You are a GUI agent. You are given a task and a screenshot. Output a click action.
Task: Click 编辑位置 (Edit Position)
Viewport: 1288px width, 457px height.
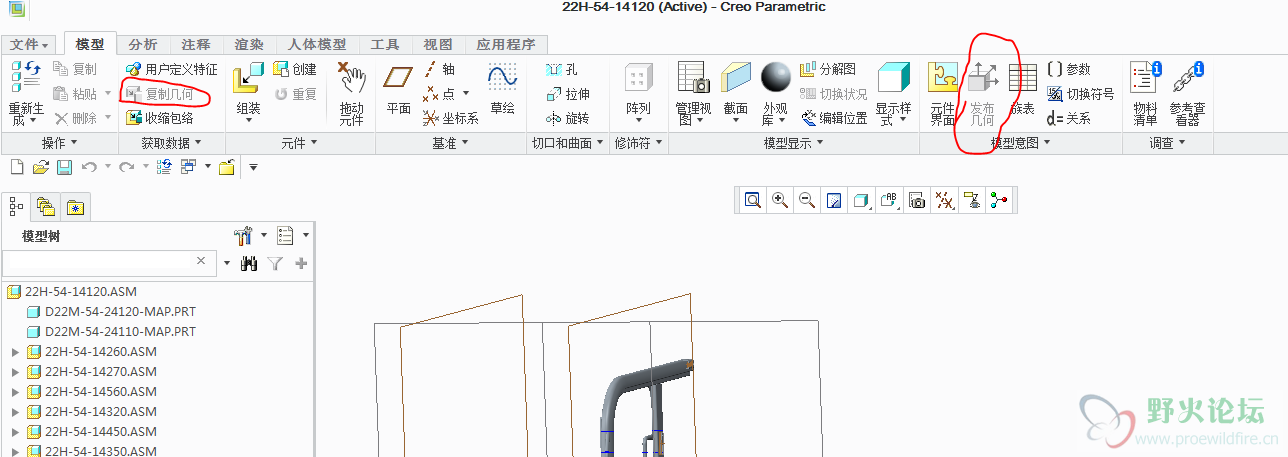tap(834, 118)
